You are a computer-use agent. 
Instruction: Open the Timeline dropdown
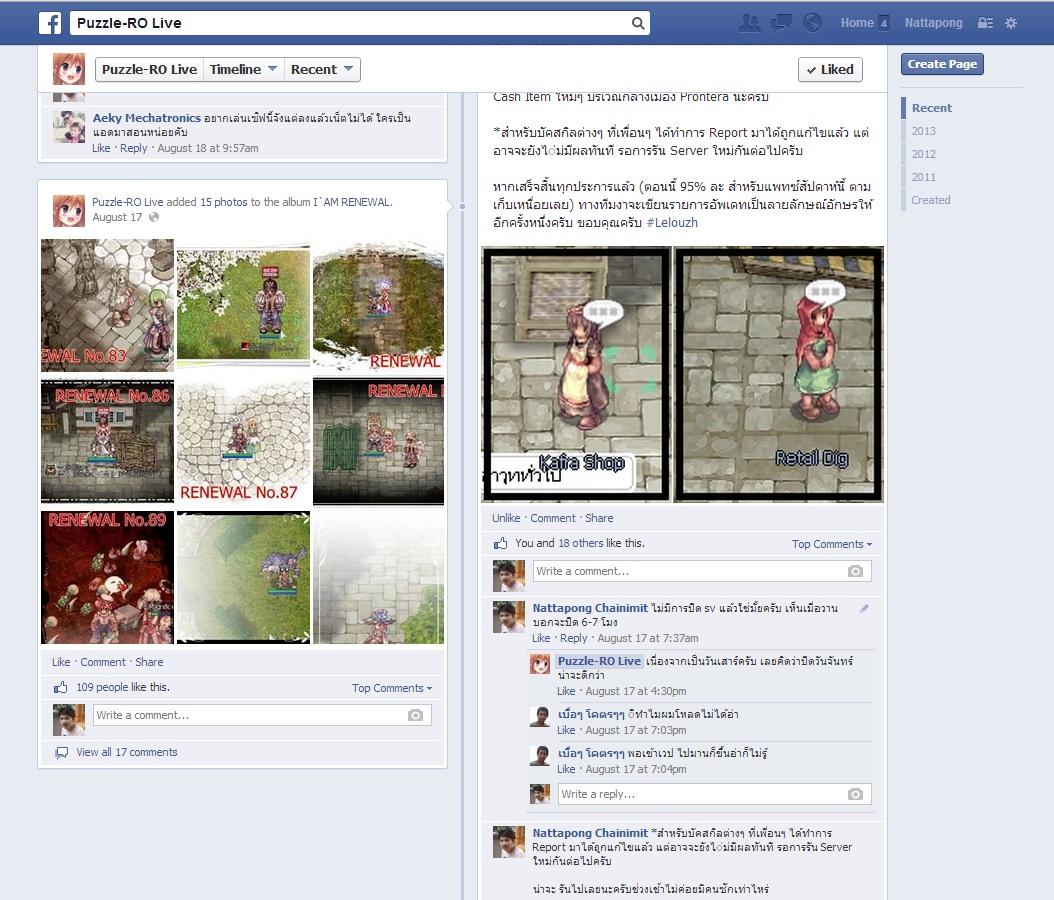click(243, 69)
